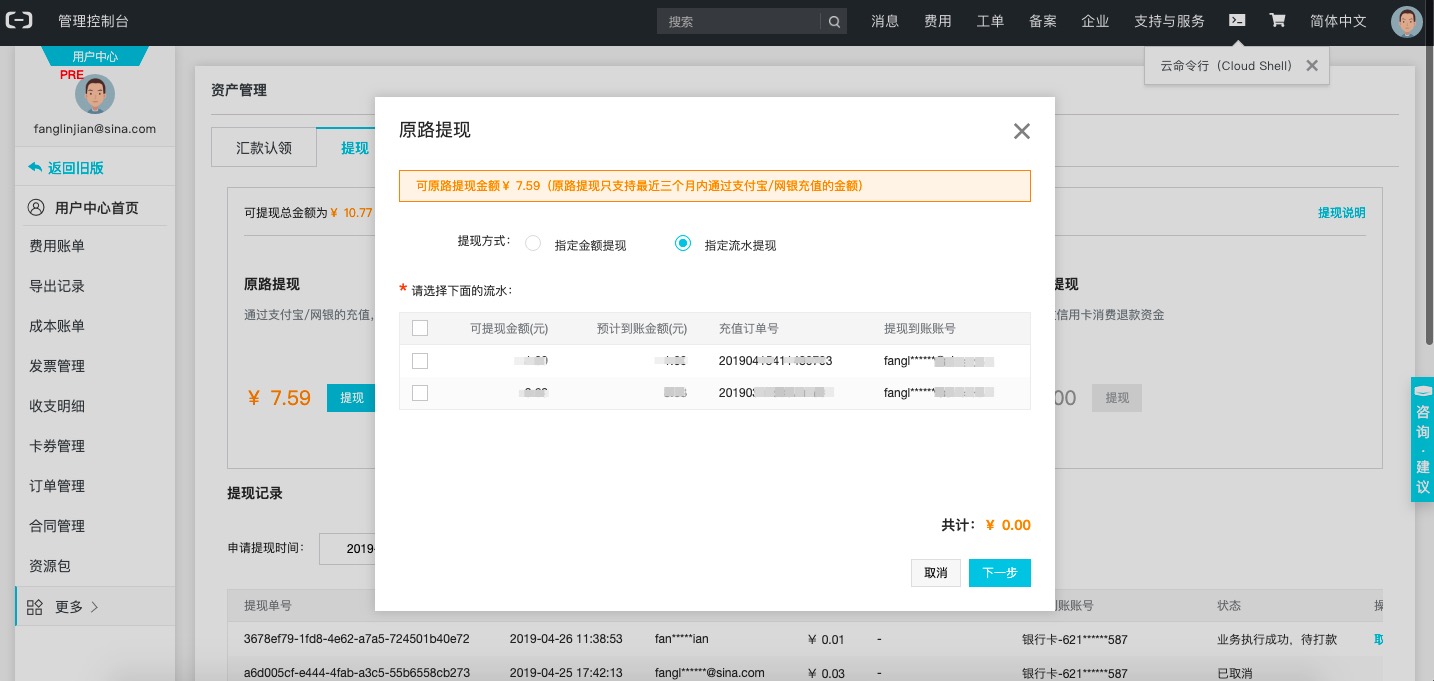Click the disabled gray 提现 button
The width and height of the screenshot is (1434, 681).
click(1117, 398)
